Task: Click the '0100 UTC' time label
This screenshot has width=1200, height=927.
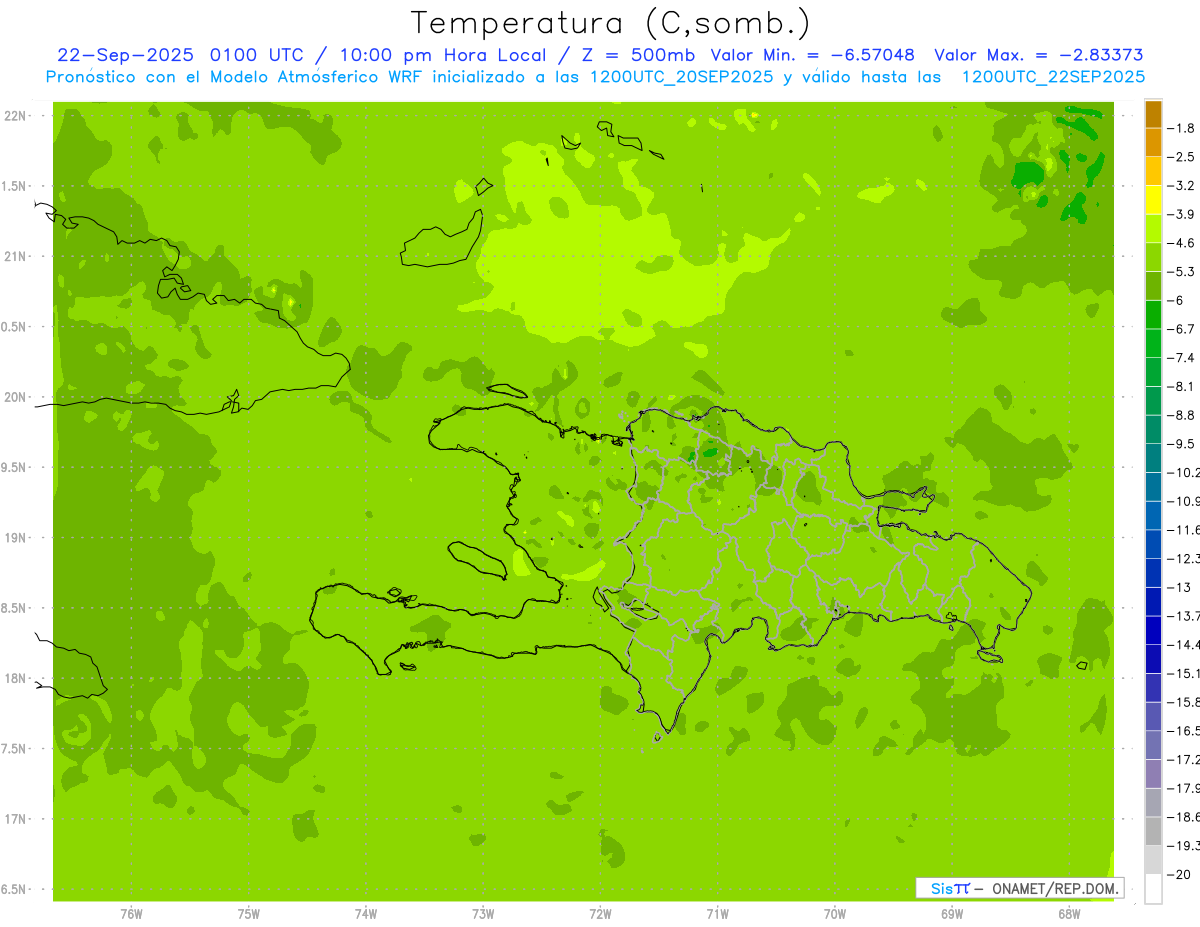Action: tap(261, 55)
